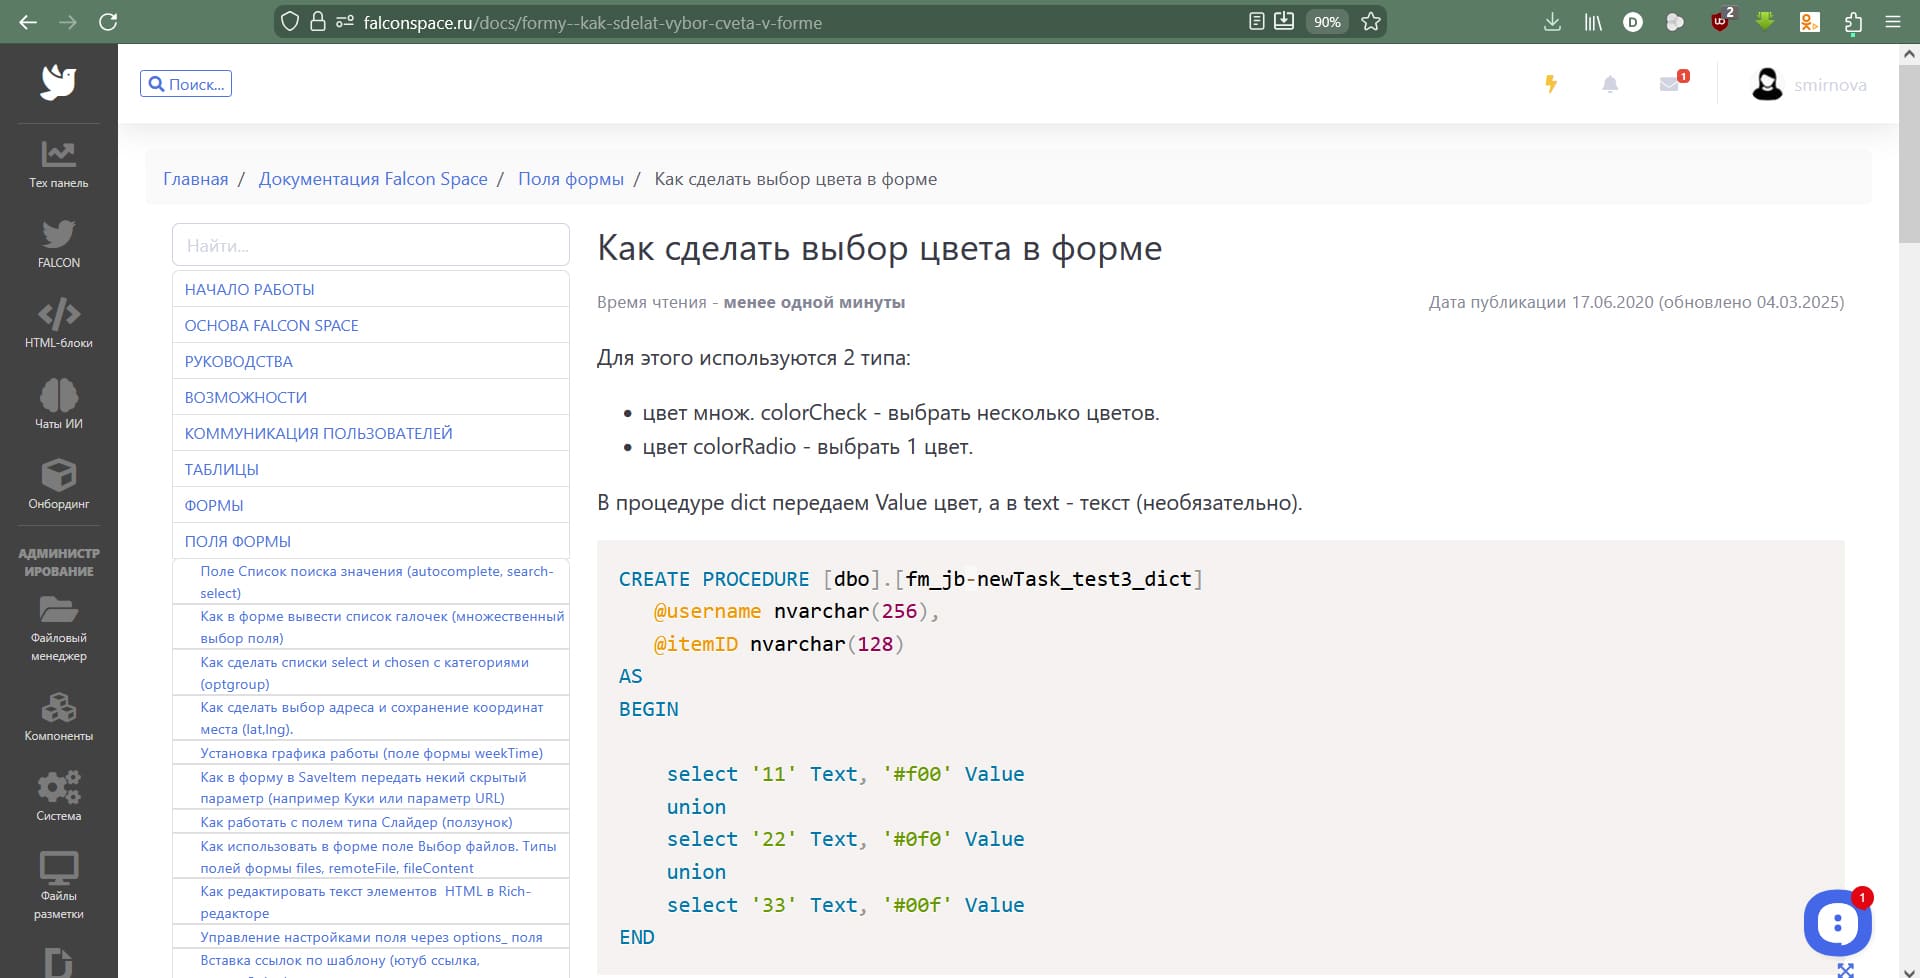This screenshot has width=1920, height=978.
Task: Expand the ТАБЛИЦЫ documentation section
Action: [x=221, y=469]
